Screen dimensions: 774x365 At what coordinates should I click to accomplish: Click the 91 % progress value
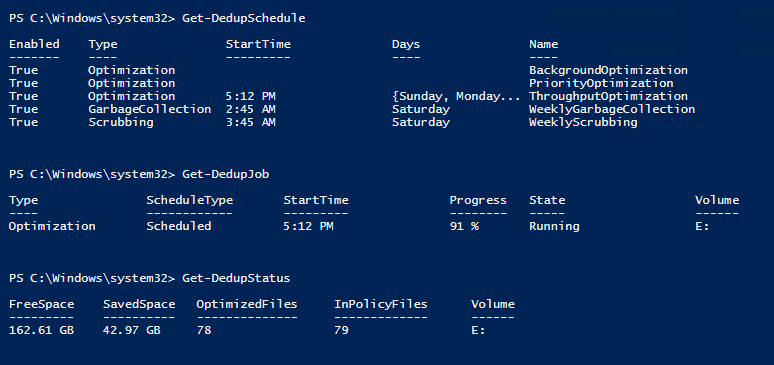[464, 226]
